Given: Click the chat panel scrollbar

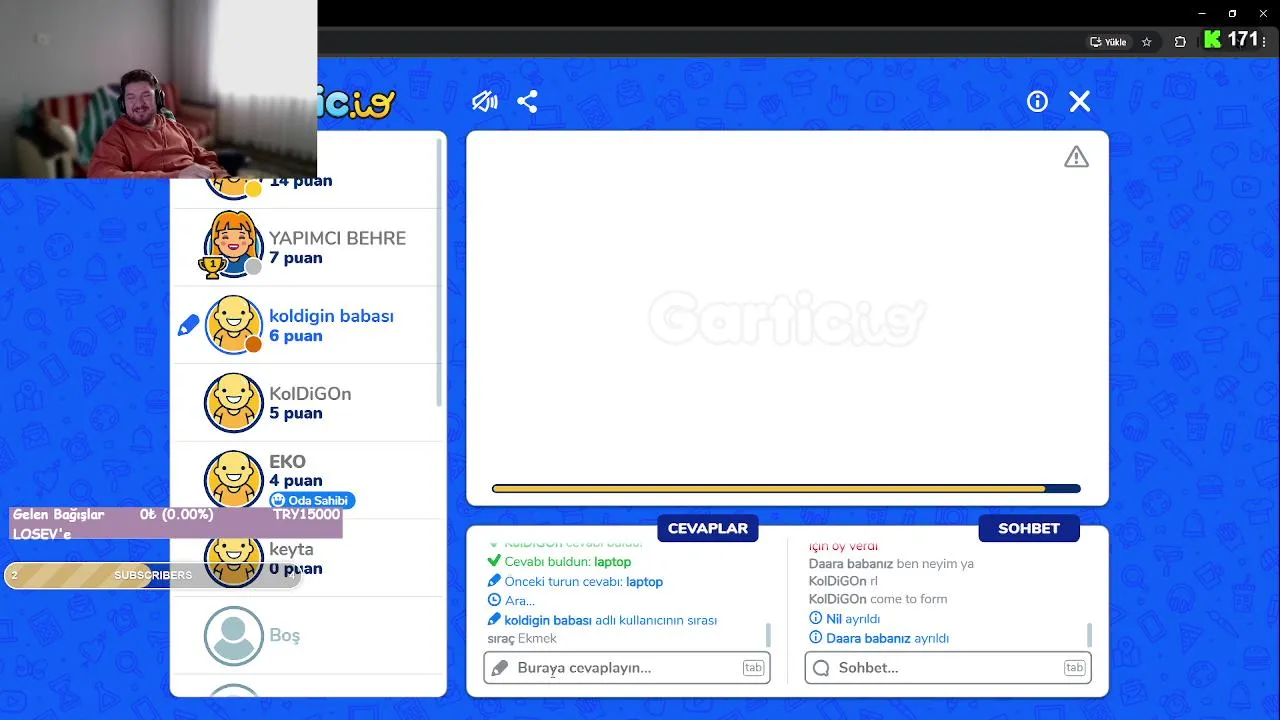Looking at the screenshot, I should tap(1089, 634).
